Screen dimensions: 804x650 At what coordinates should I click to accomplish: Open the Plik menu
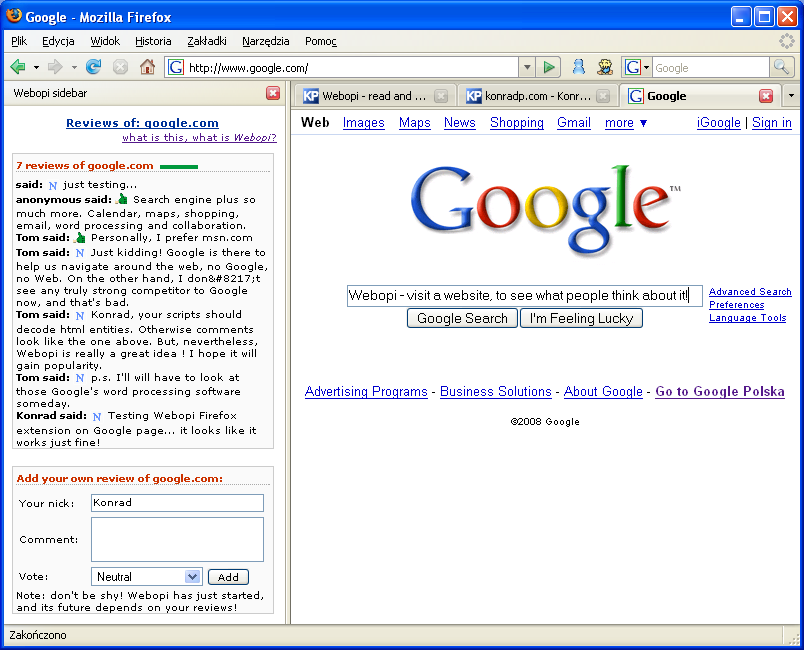click(x=19, y=41)
